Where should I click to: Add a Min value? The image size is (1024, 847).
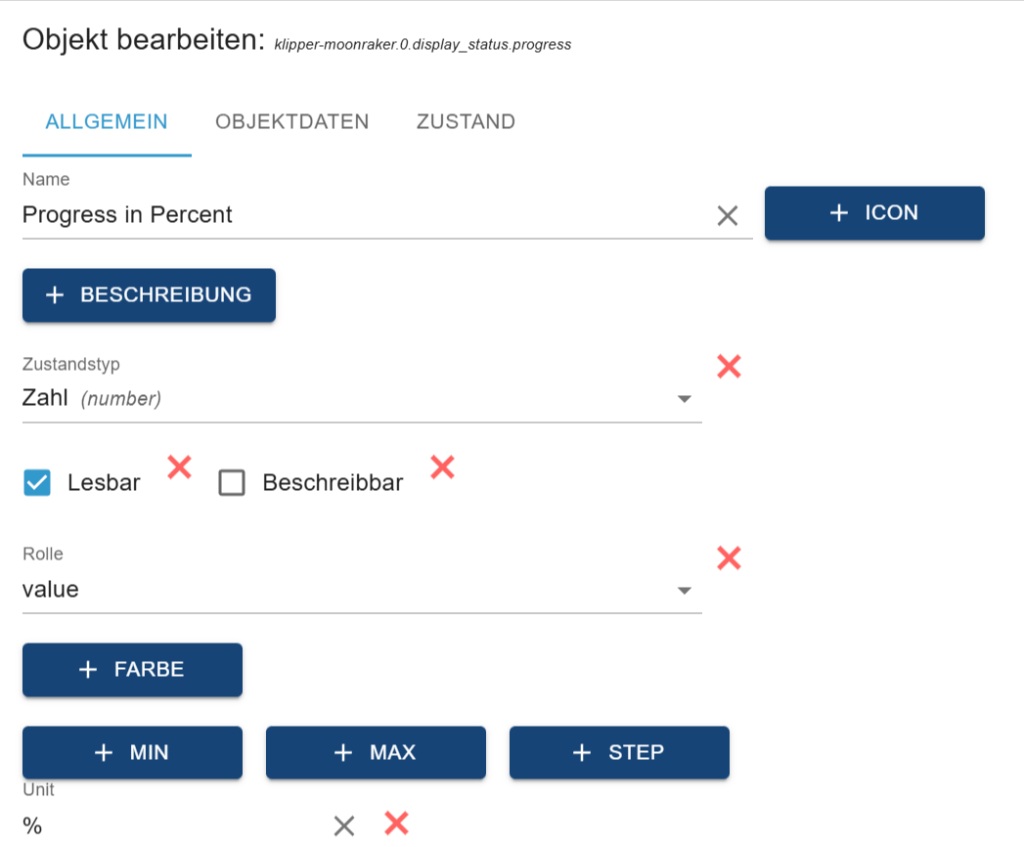pos(132,753)
